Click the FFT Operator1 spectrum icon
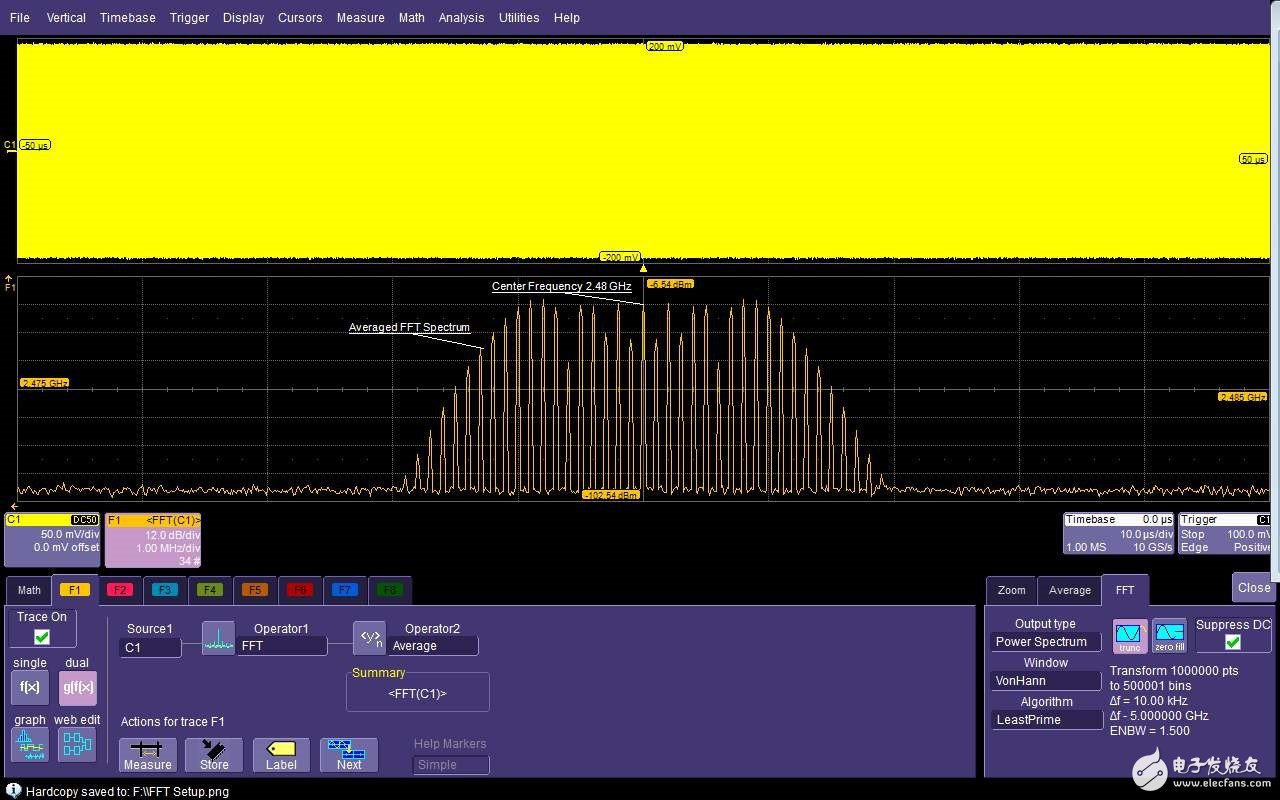 click(218, 638)
